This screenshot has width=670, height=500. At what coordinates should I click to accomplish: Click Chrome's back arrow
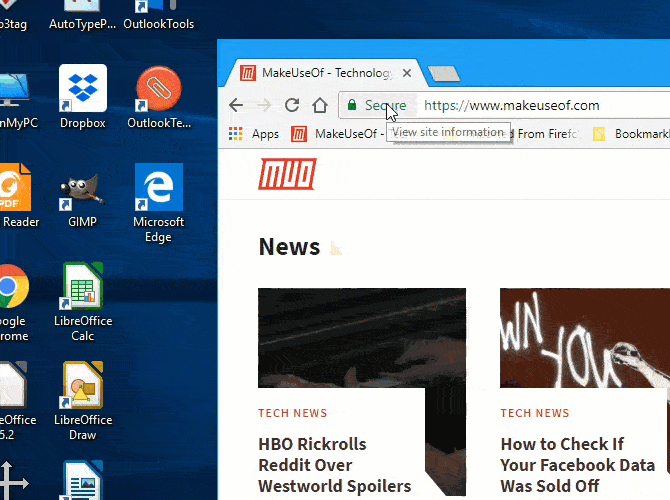pyautogui.click(x=236, y=105)
